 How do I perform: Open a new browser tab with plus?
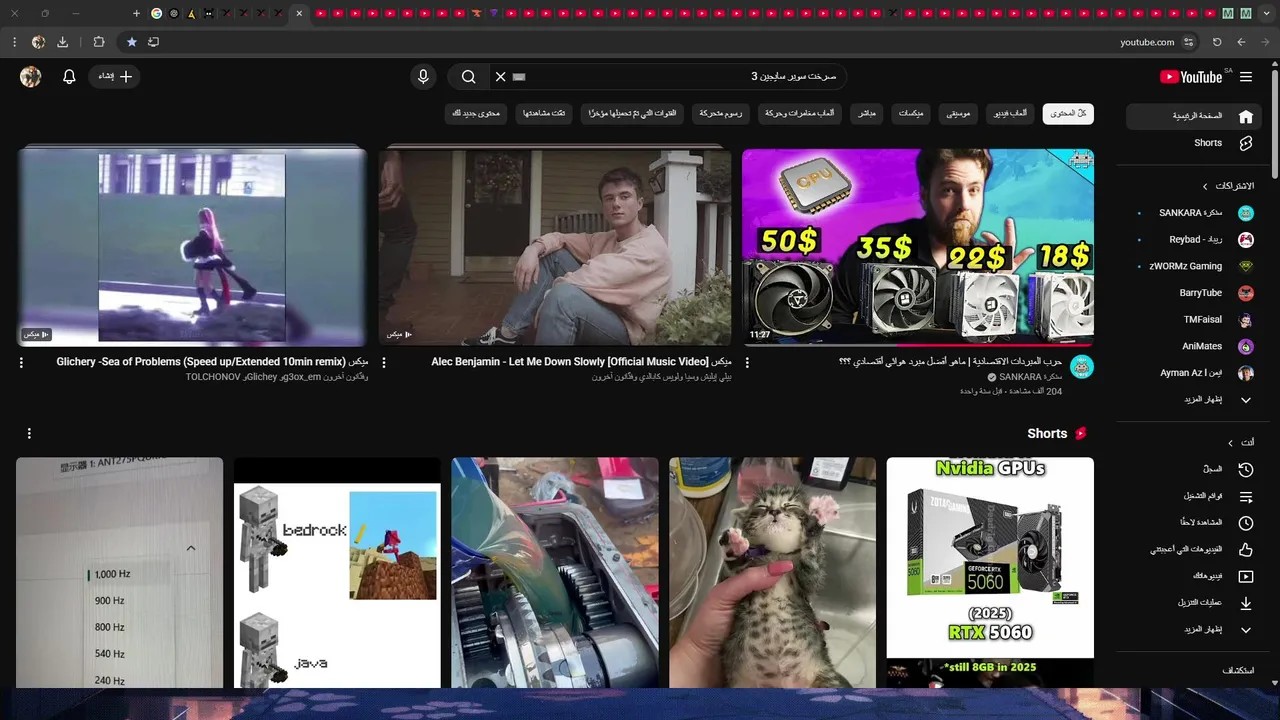136,13
